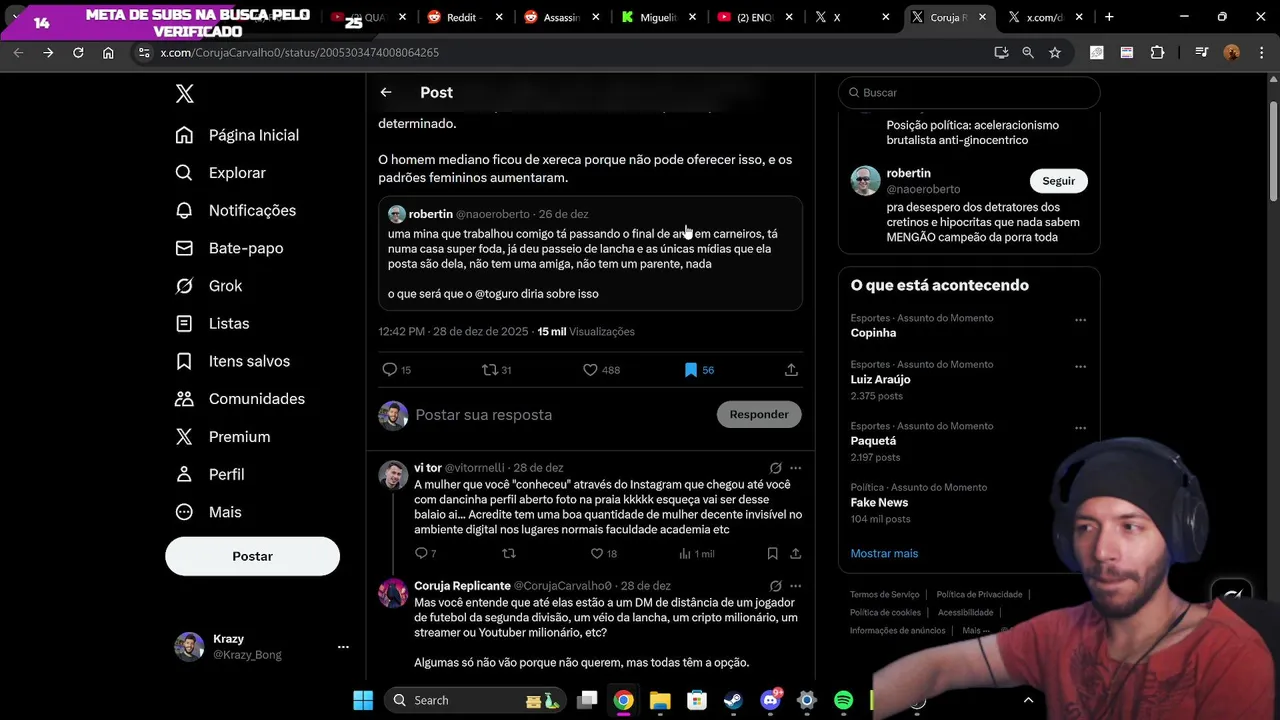Open Bate-papo envelope icon
The image size is (1280, 720).
click(184, 248)
